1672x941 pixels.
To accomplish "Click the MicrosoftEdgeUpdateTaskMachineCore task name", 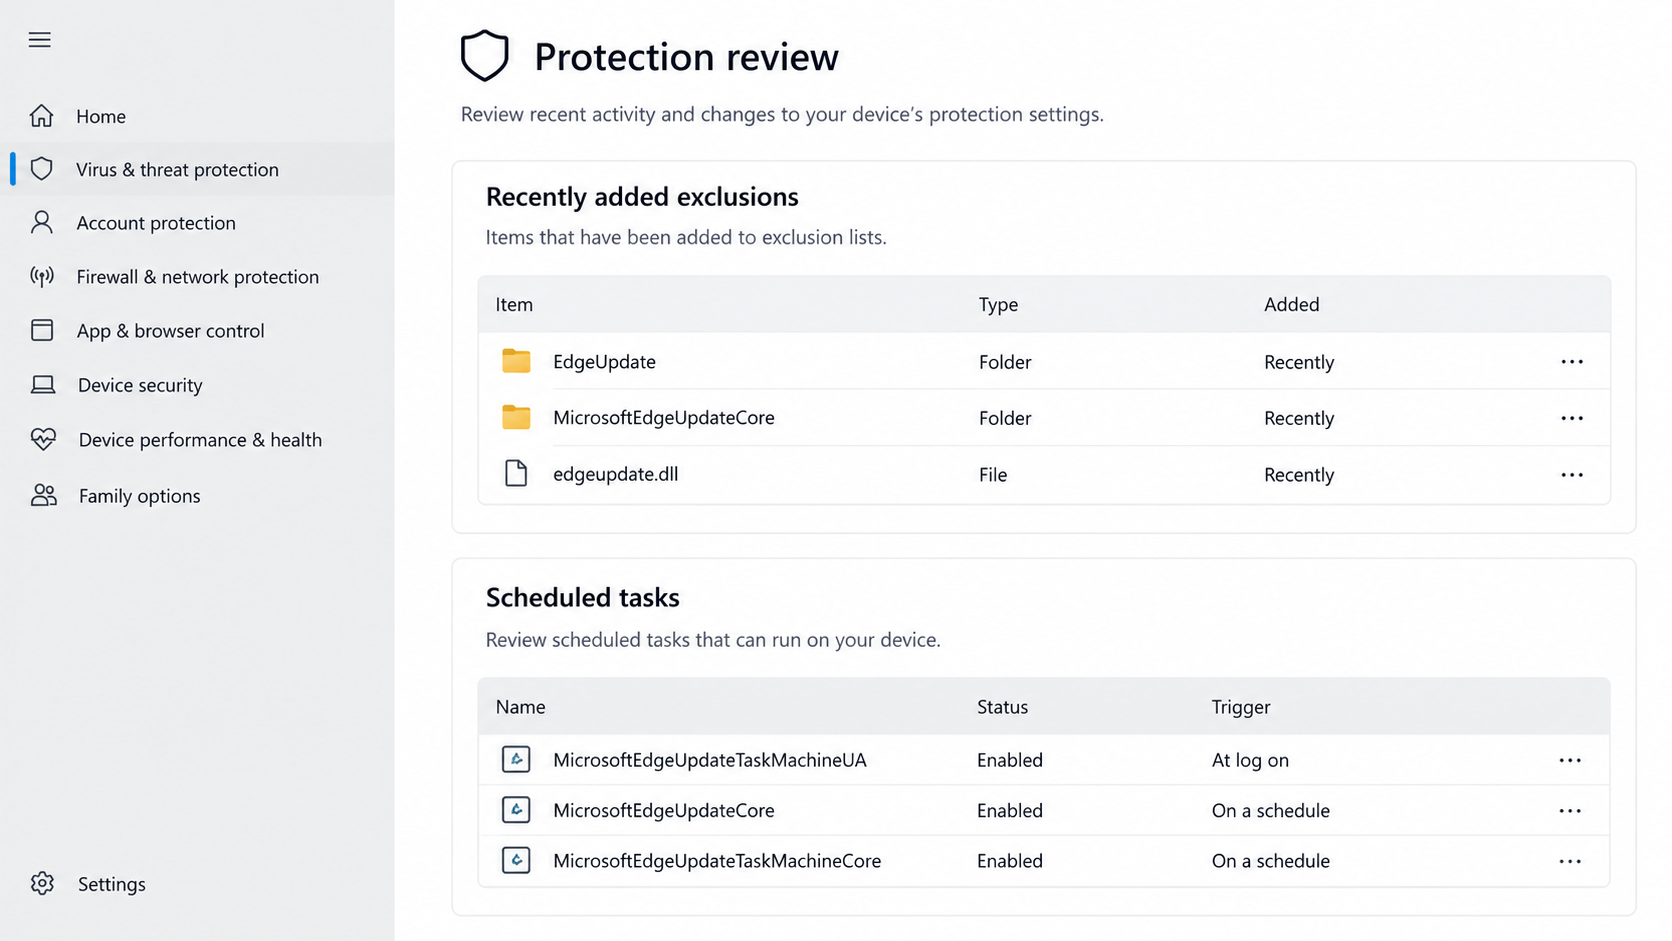I will point(717,861).
